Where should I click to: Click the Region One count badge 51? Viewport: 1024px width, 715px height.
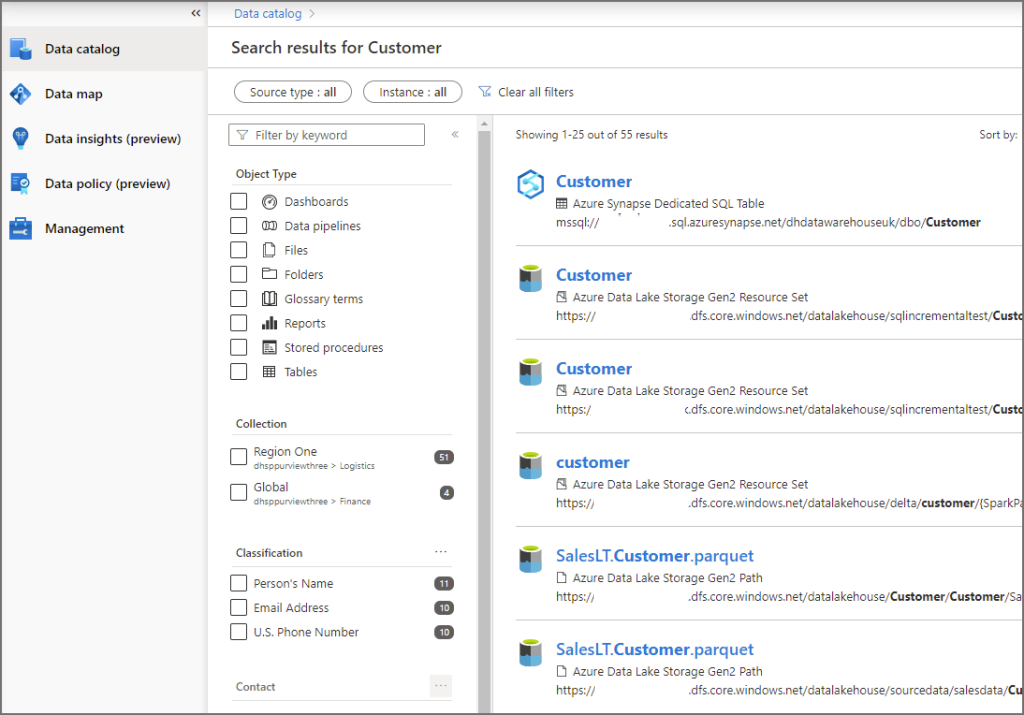click(444, 457)
